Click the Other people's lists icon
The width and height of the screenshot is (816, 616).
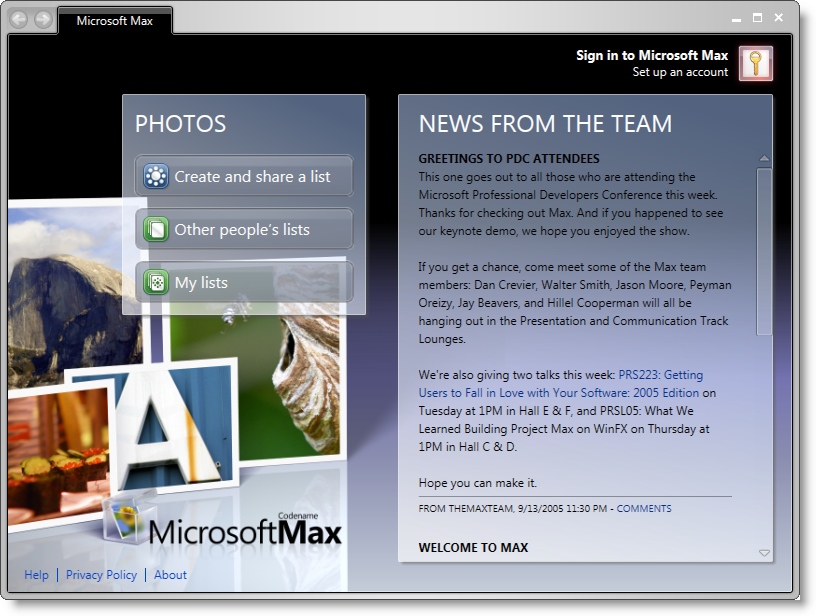pyautogui.click(x=155, y=230)
